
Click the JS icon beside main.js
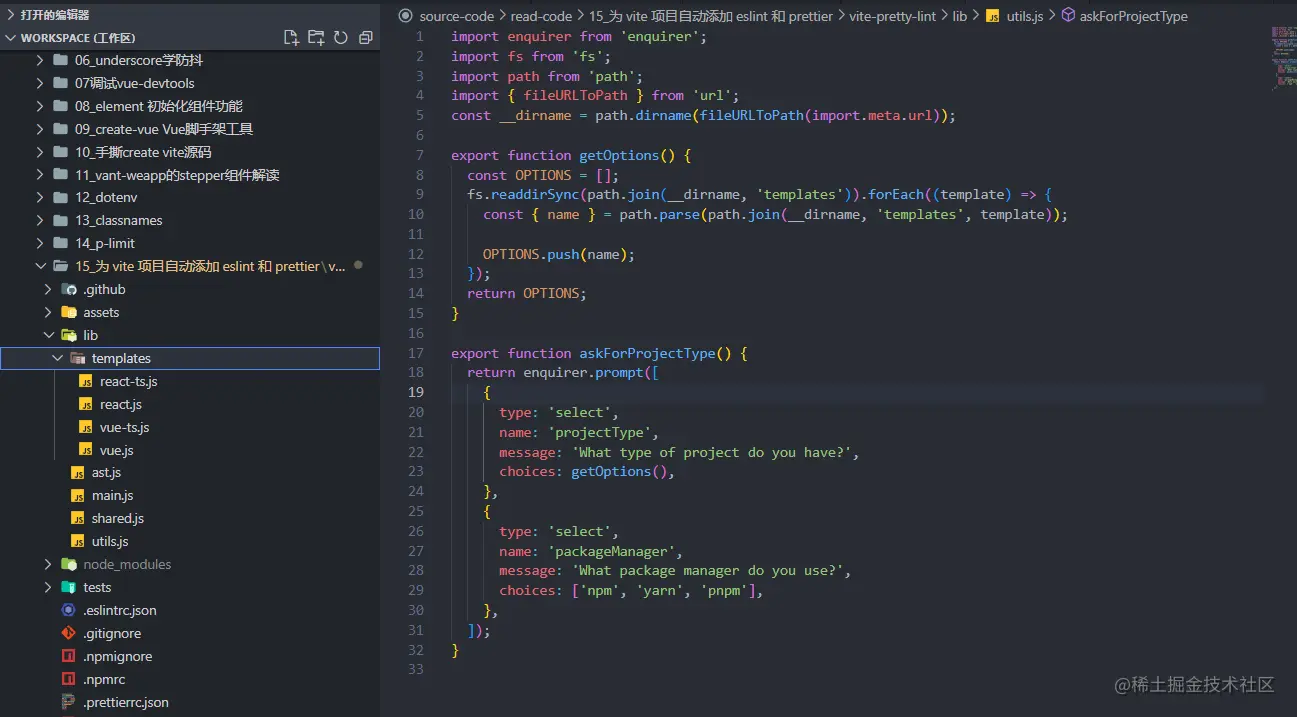(x=78, y=496)
